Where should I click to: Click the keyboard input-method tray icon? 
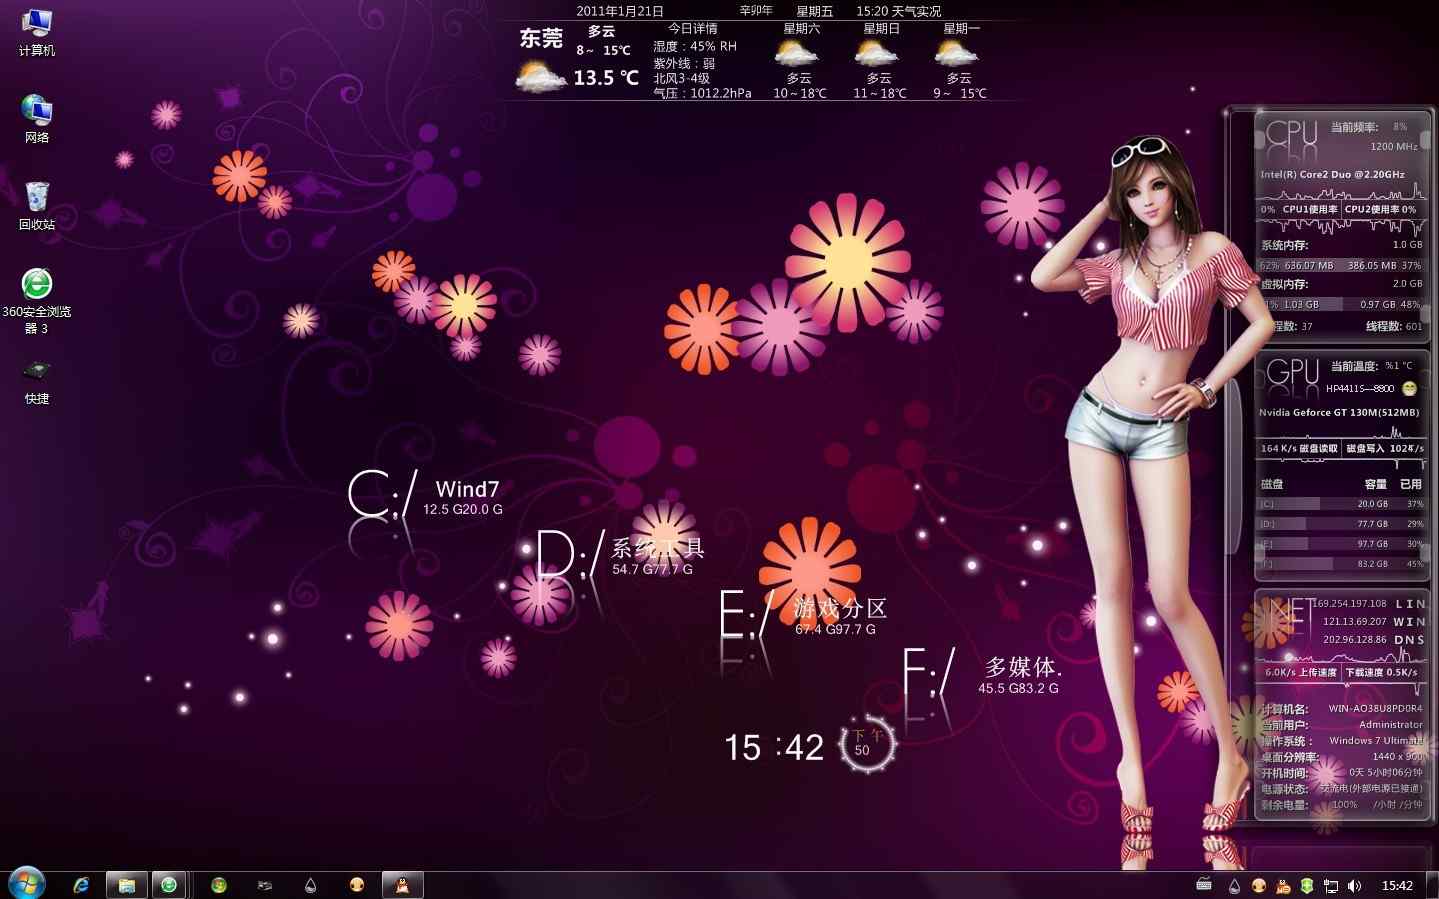[1205, 885]
